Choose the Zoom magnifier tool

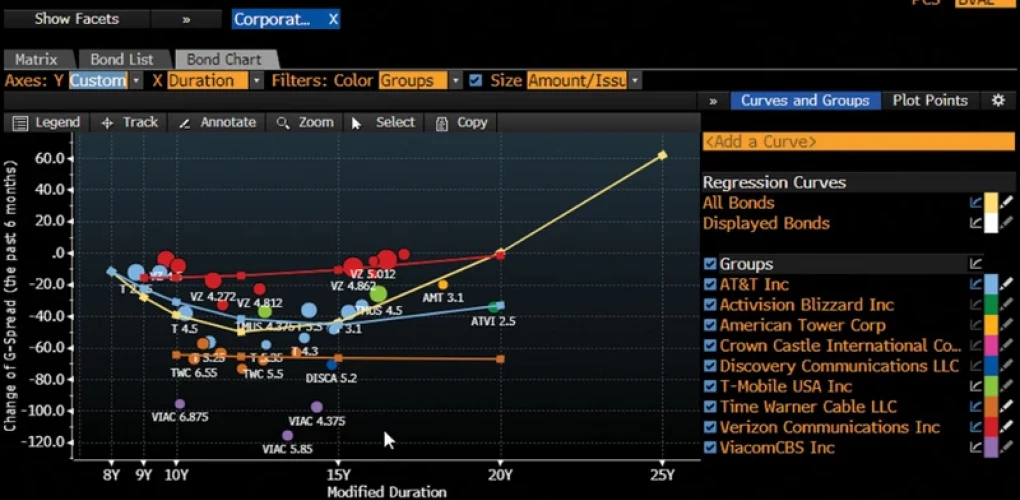pos(304,122)
